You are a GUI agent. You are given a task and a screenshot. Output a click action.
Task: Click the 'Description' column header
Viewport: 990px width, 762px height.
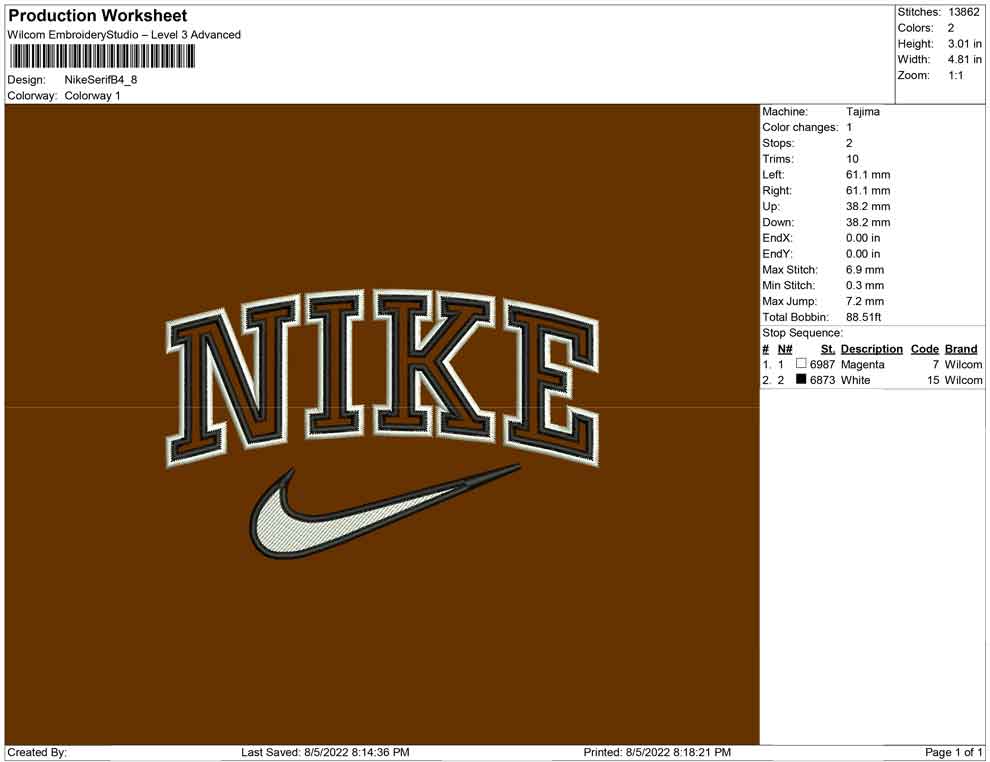click(x=872, y=348)
